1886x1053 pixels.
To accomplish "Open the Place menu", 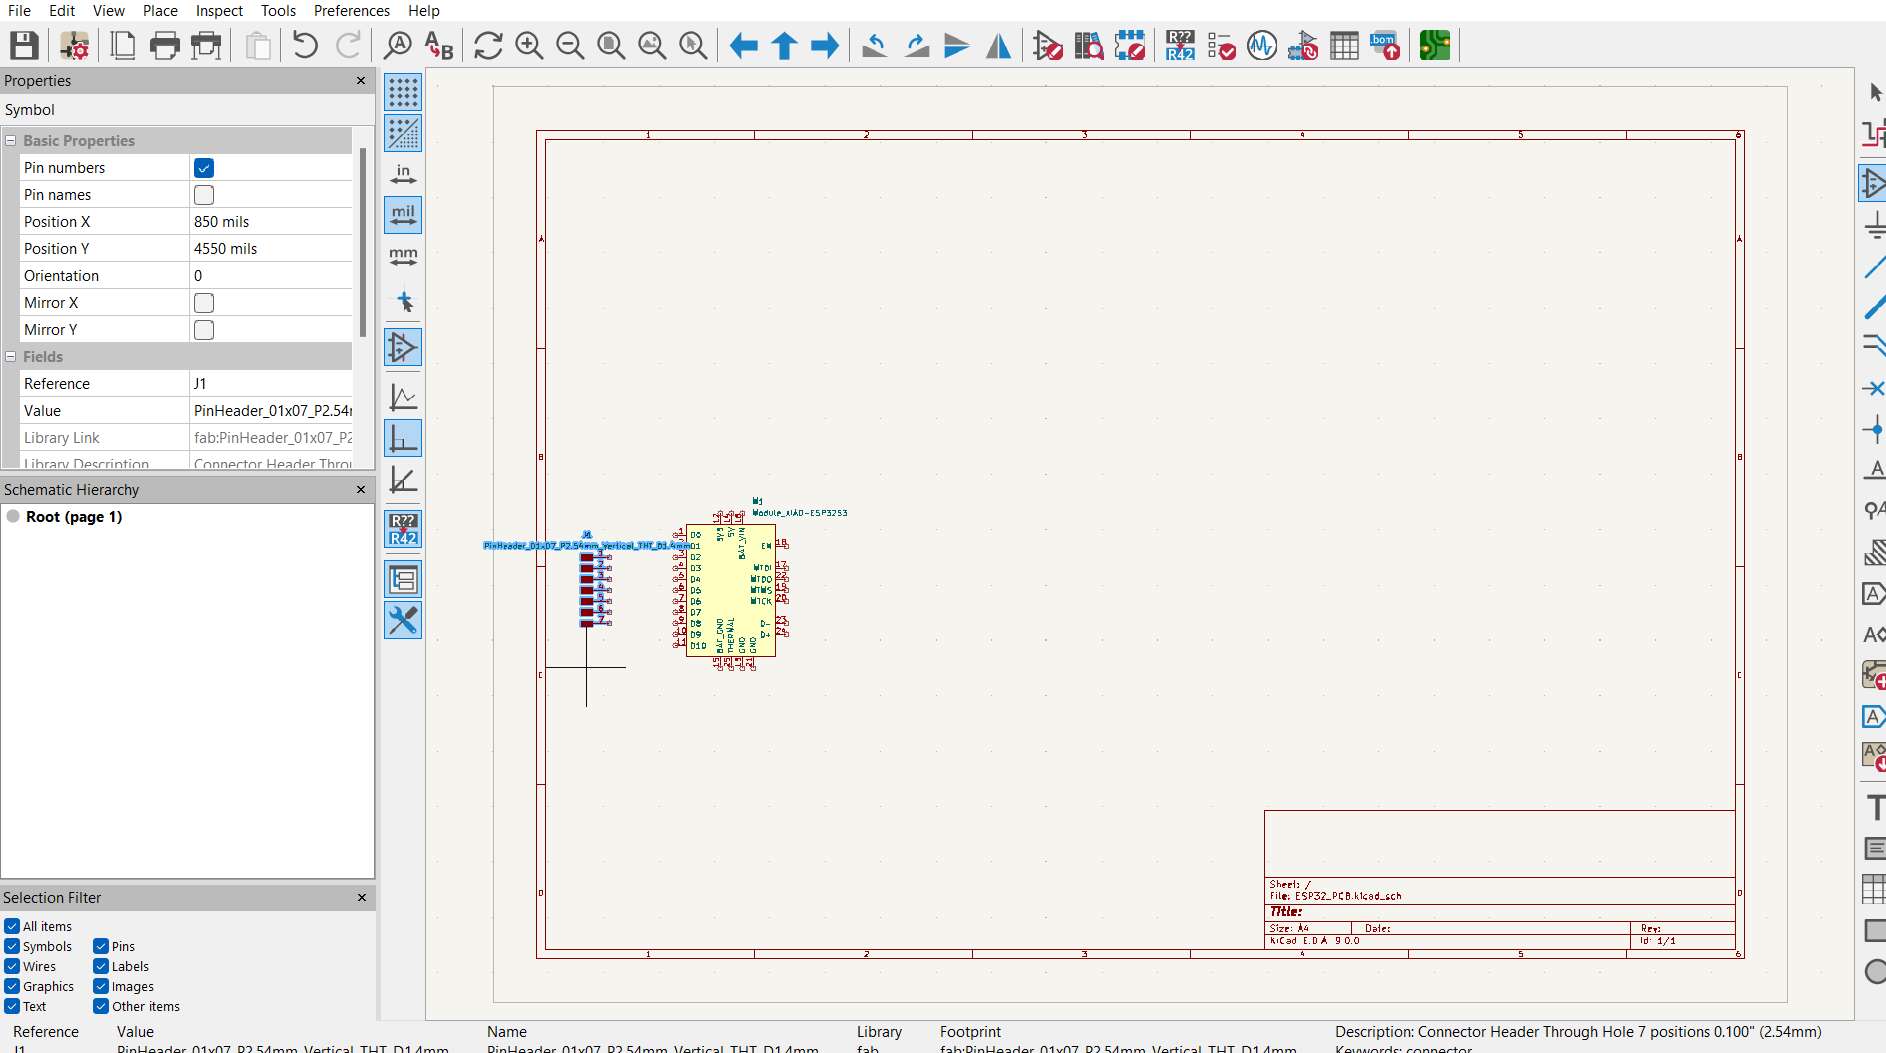I will (160, 10).
